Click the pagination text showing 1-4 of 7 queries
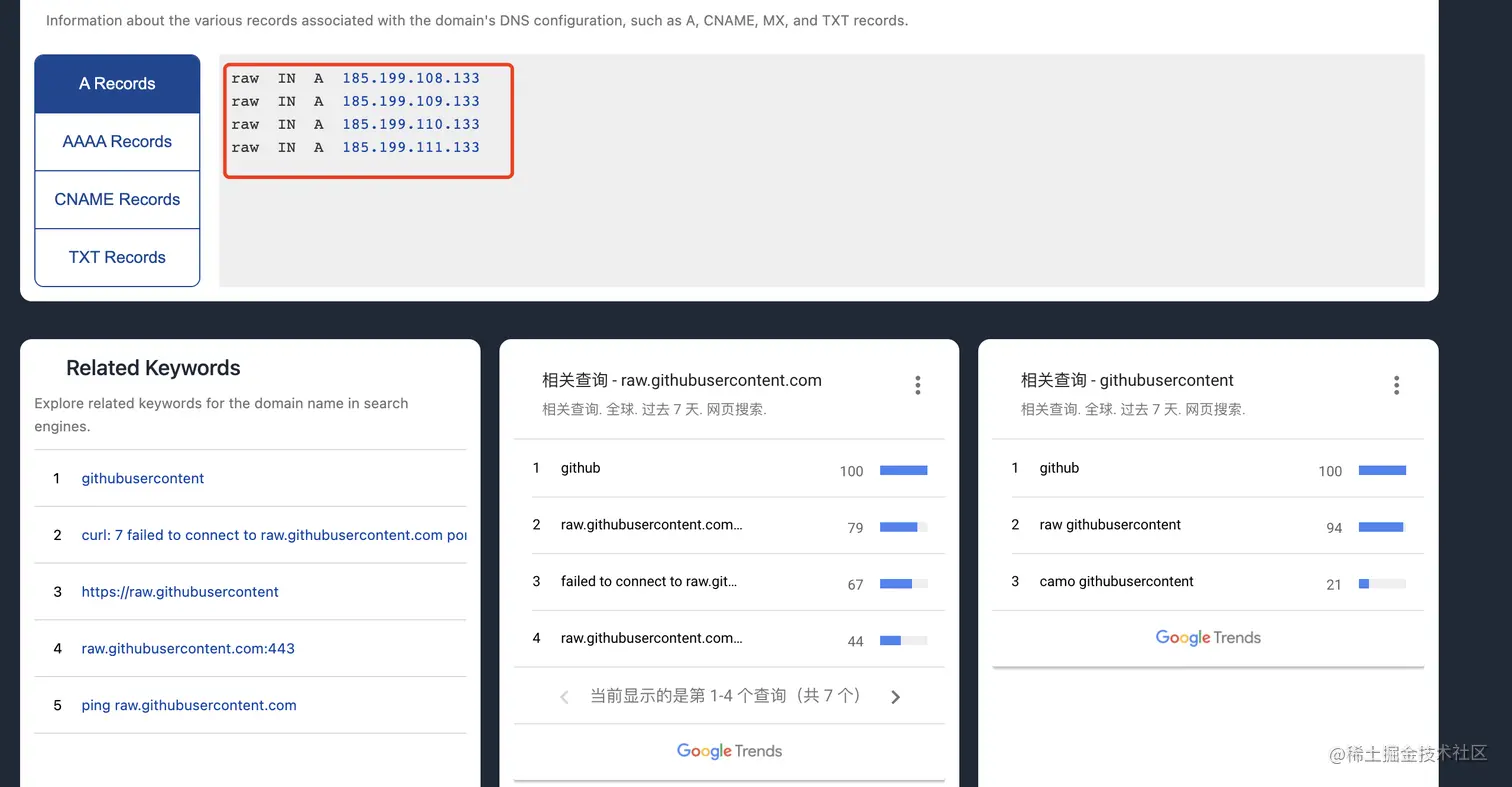This screenshot has height=787, width=1512. point(725,696)
